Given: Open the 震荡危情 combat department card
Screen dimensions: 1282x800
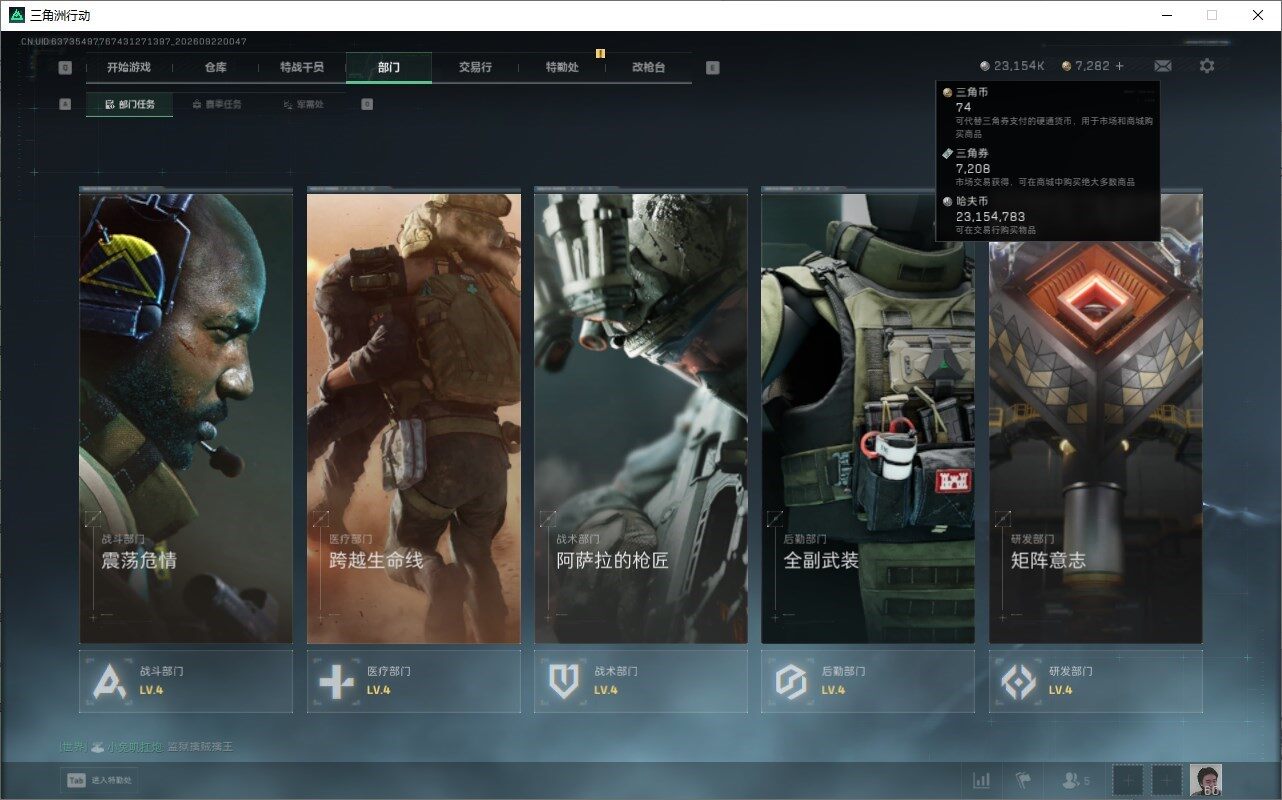Looking at the screenshot, I should click(x=186, y=418).
